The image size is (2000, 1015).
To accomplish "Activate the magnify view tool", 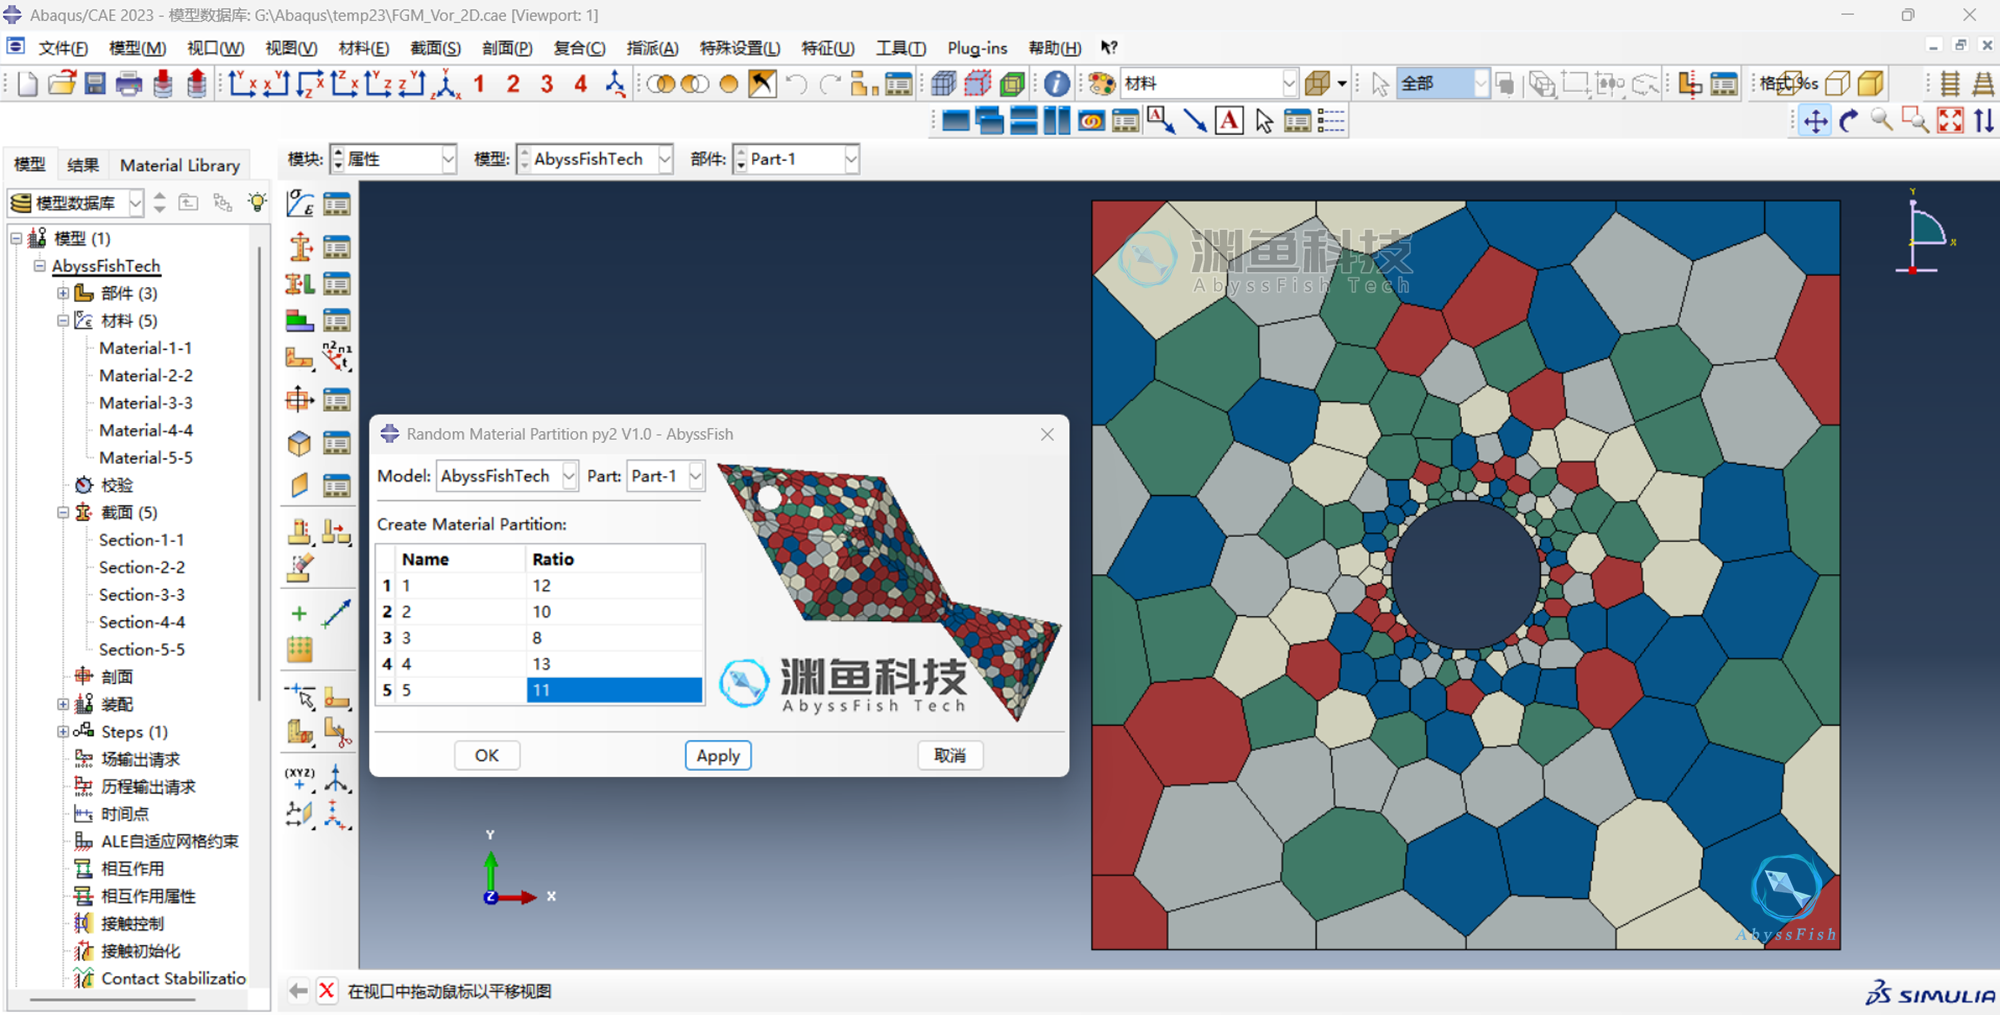I will 1882,121.
